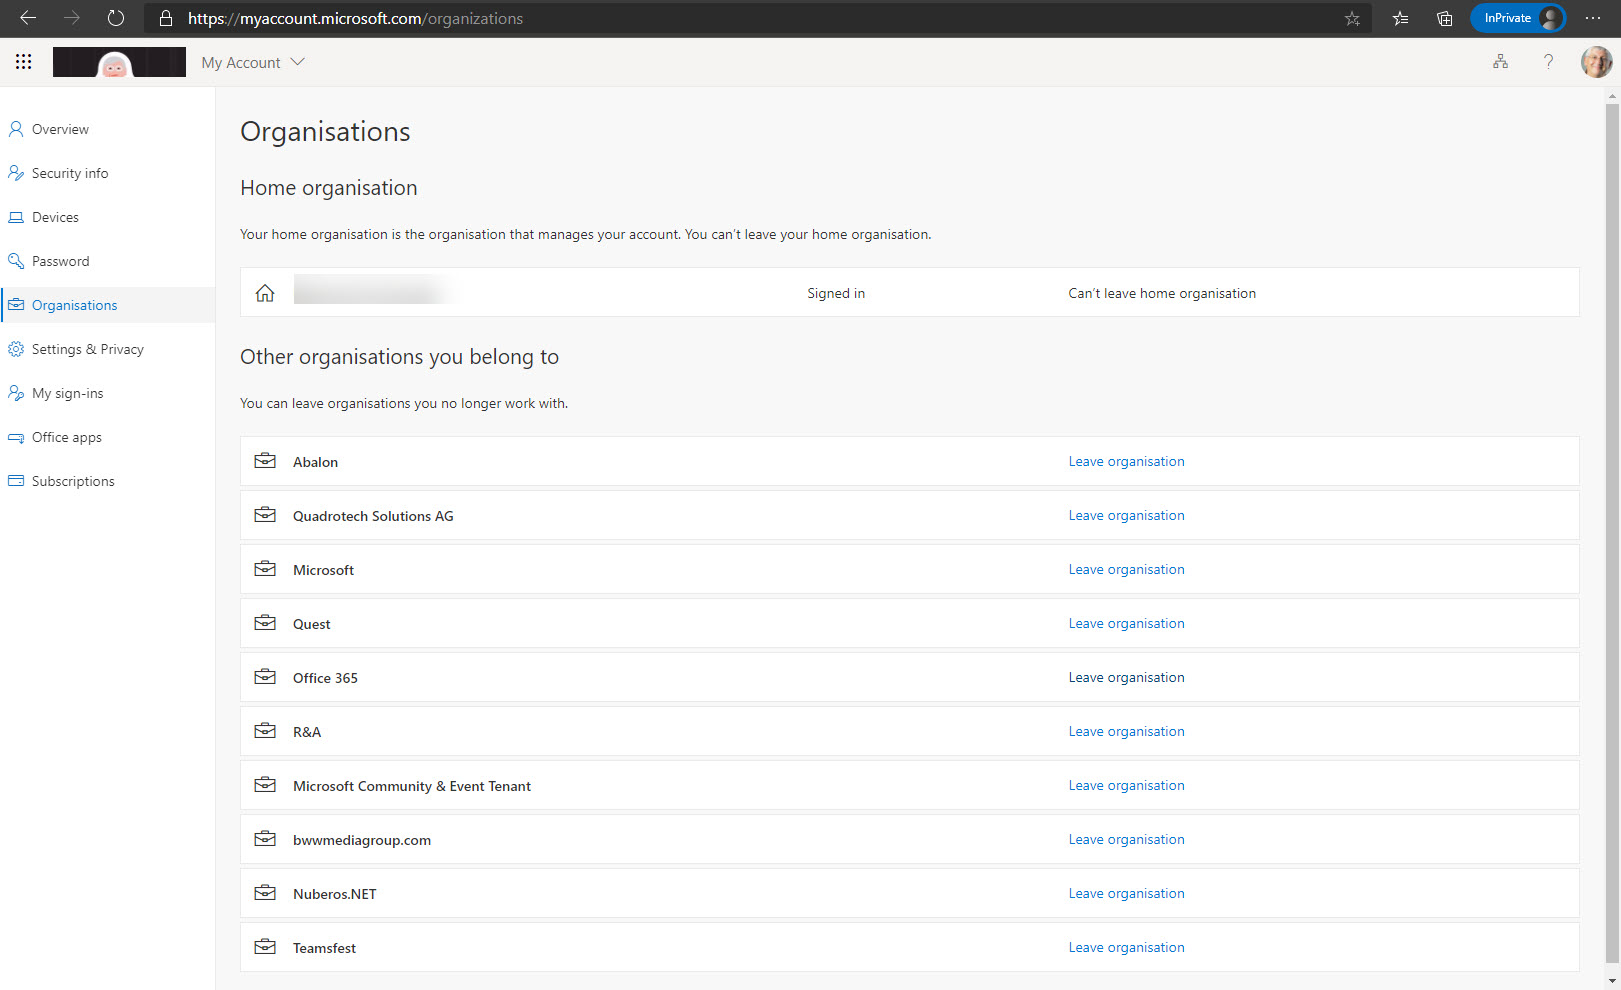Click 'Can't leave home organisation' text
The height and width of the screenshot is (990, 1621).
[x=1162, y=293]
